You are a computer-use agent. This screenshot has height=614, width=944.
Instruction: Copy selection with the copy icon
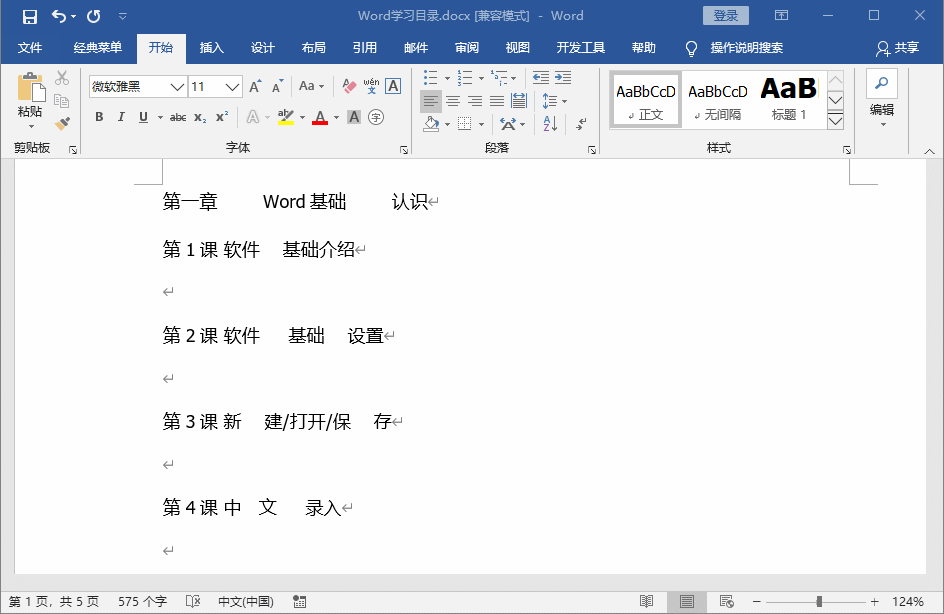point(61,101)
